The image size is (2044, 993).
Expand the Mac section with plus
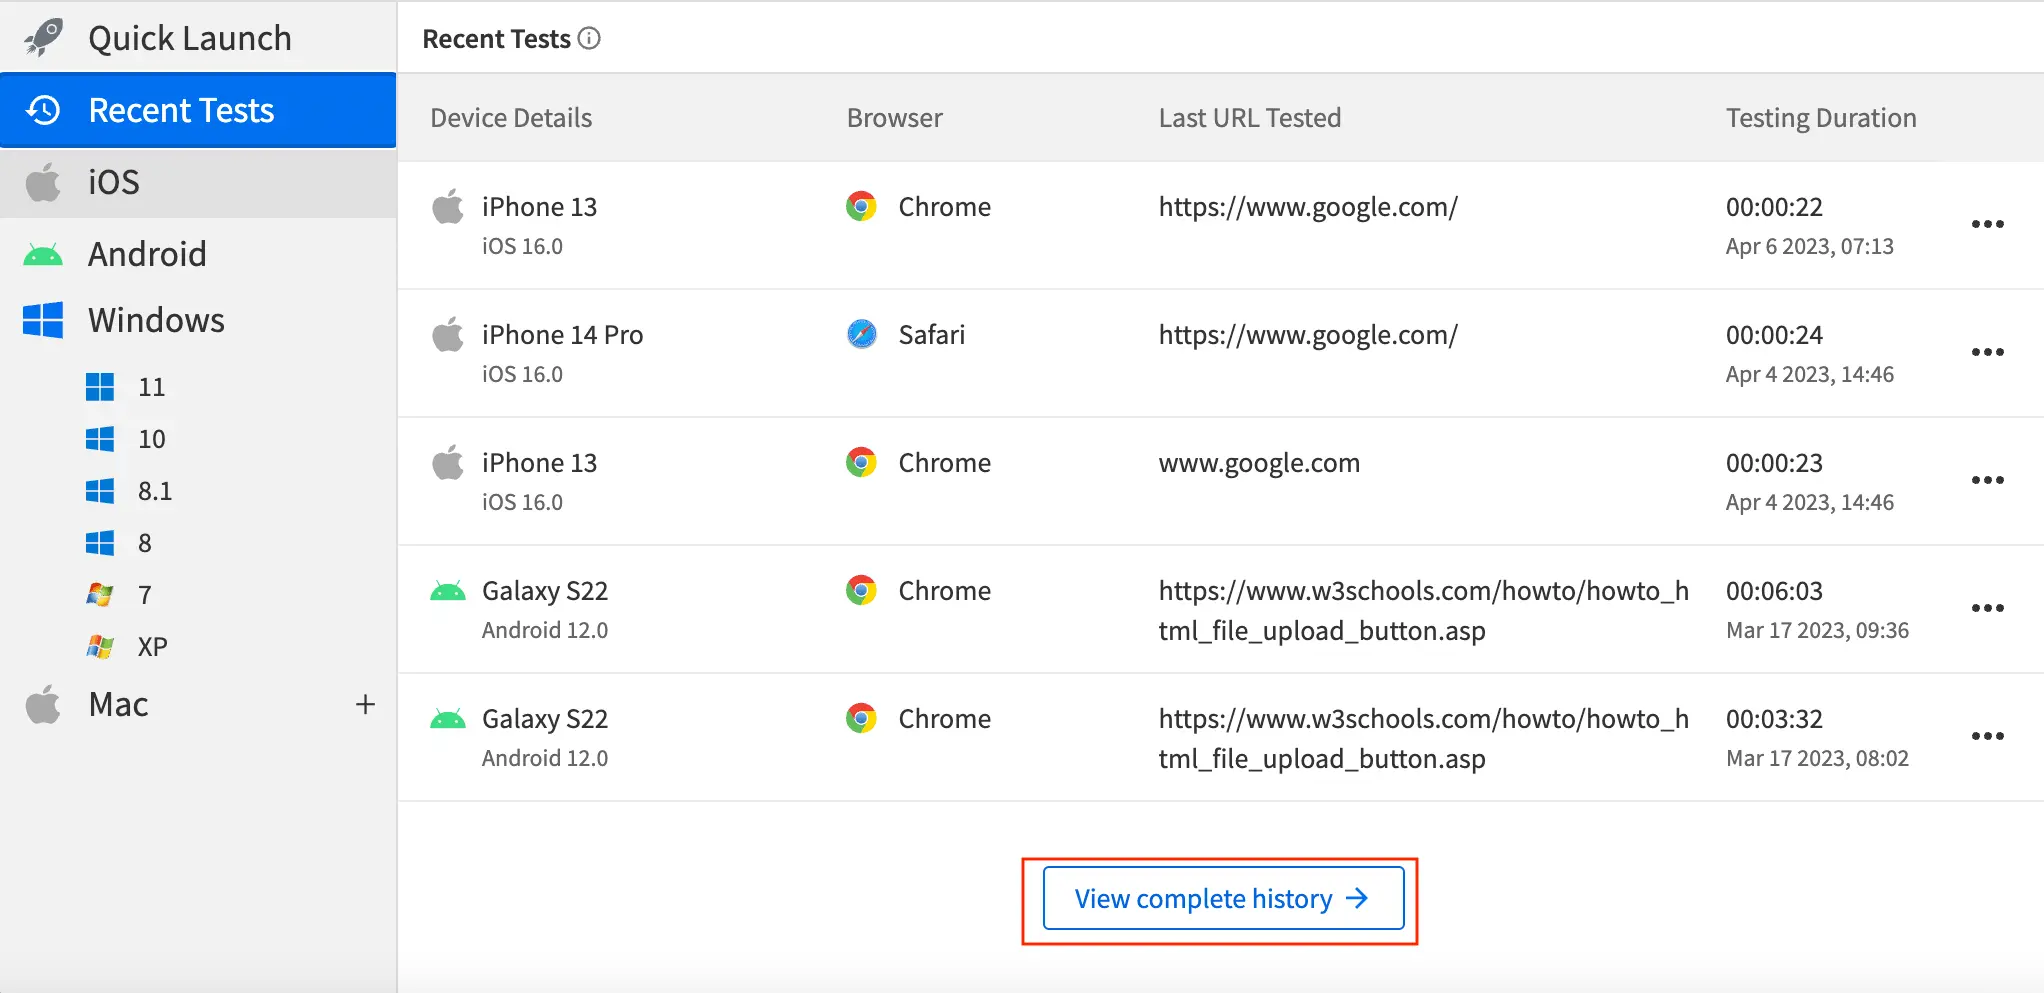point(365,705)
